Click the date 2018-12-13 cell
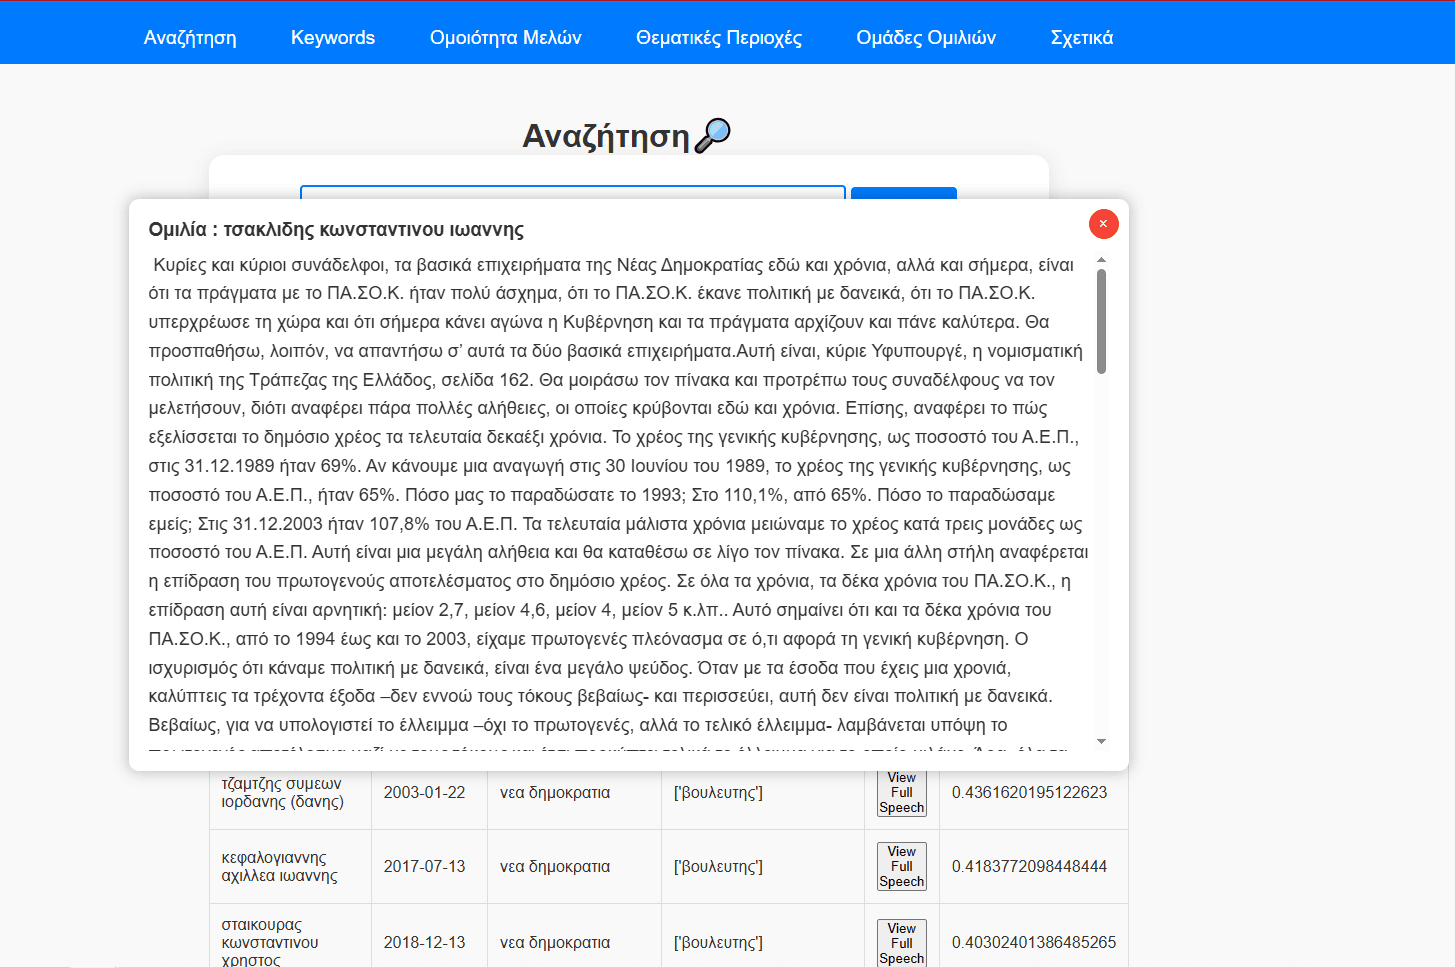Screen dimensions: 1455x968 click(x=425, y=943)
